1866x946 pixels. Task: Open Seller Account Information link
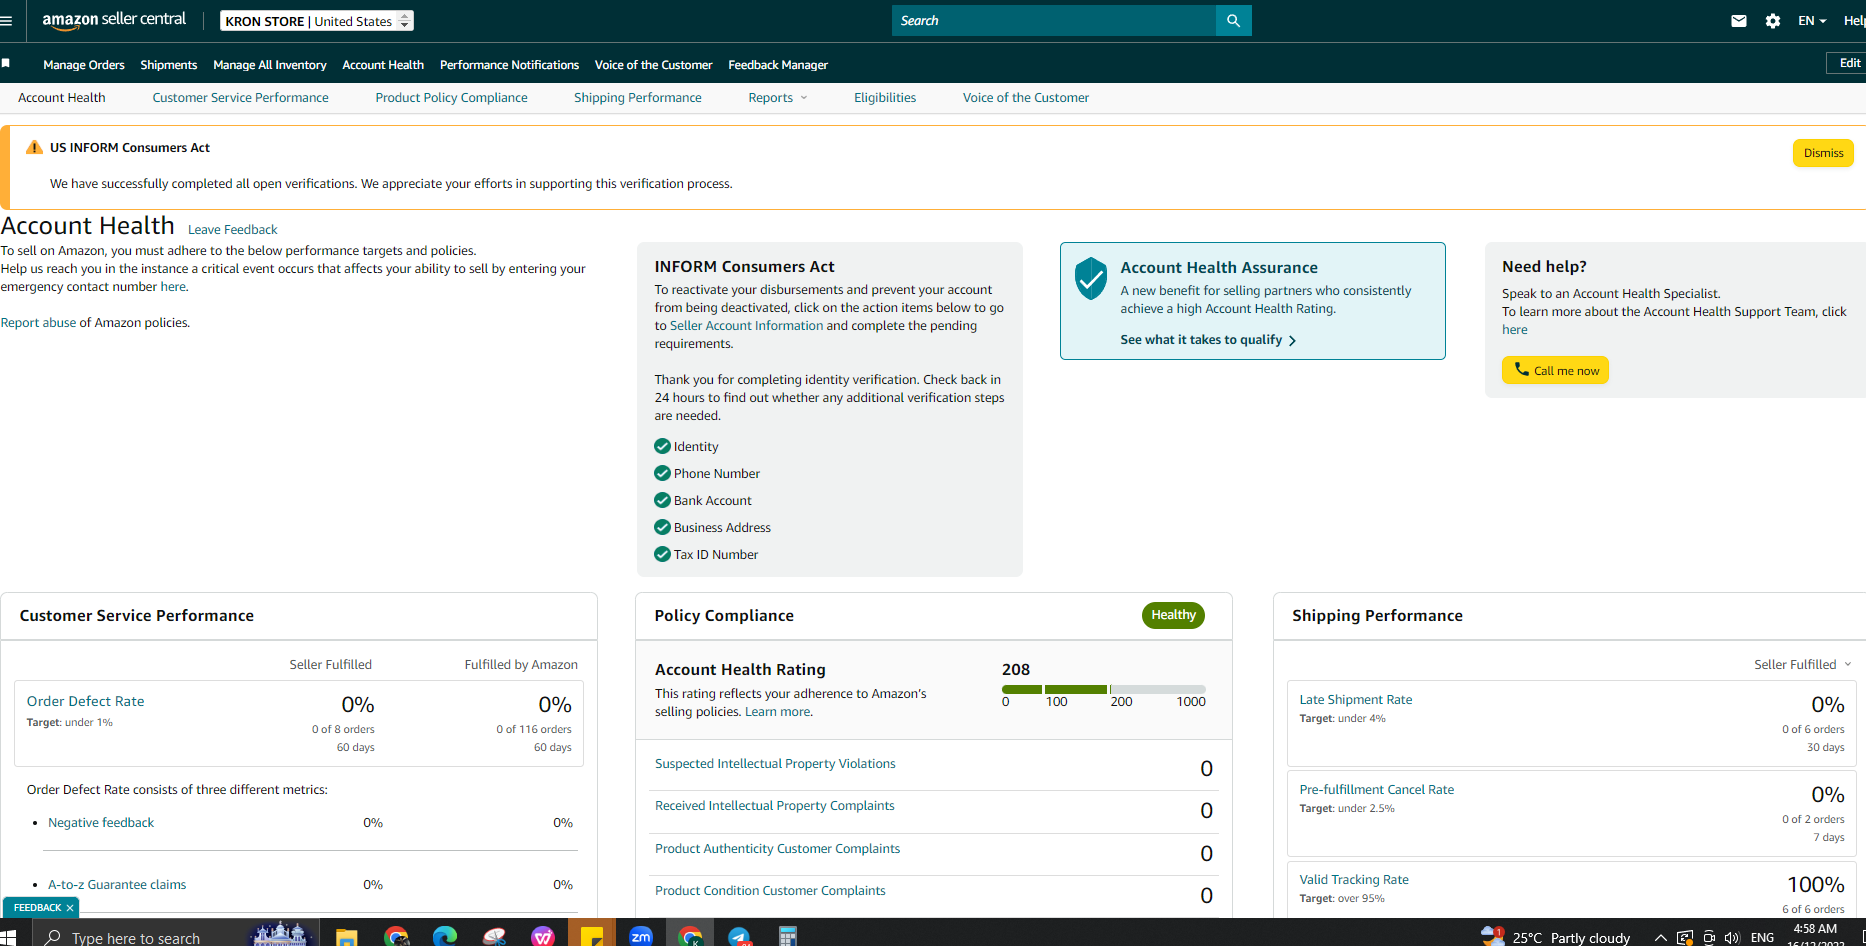tap(746, 326)
